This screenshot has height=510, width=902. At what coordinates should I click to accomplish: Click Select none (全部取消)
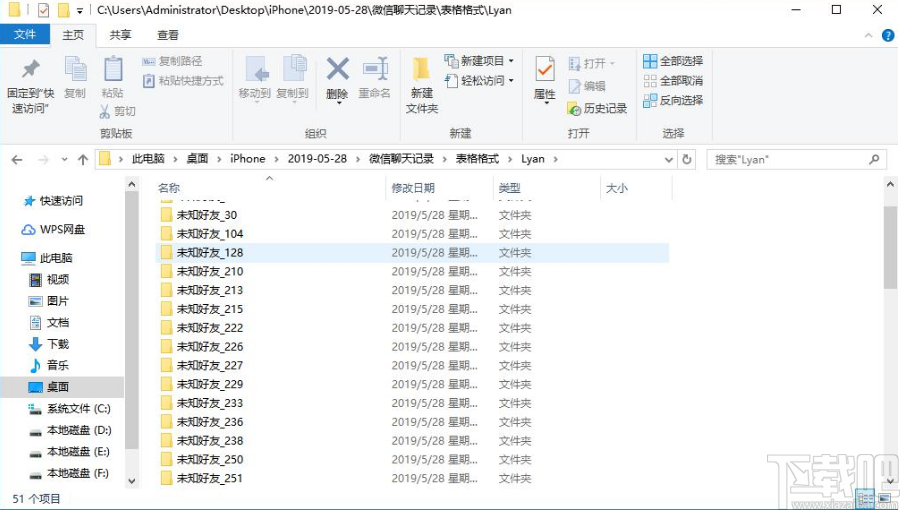coord(673,80)
